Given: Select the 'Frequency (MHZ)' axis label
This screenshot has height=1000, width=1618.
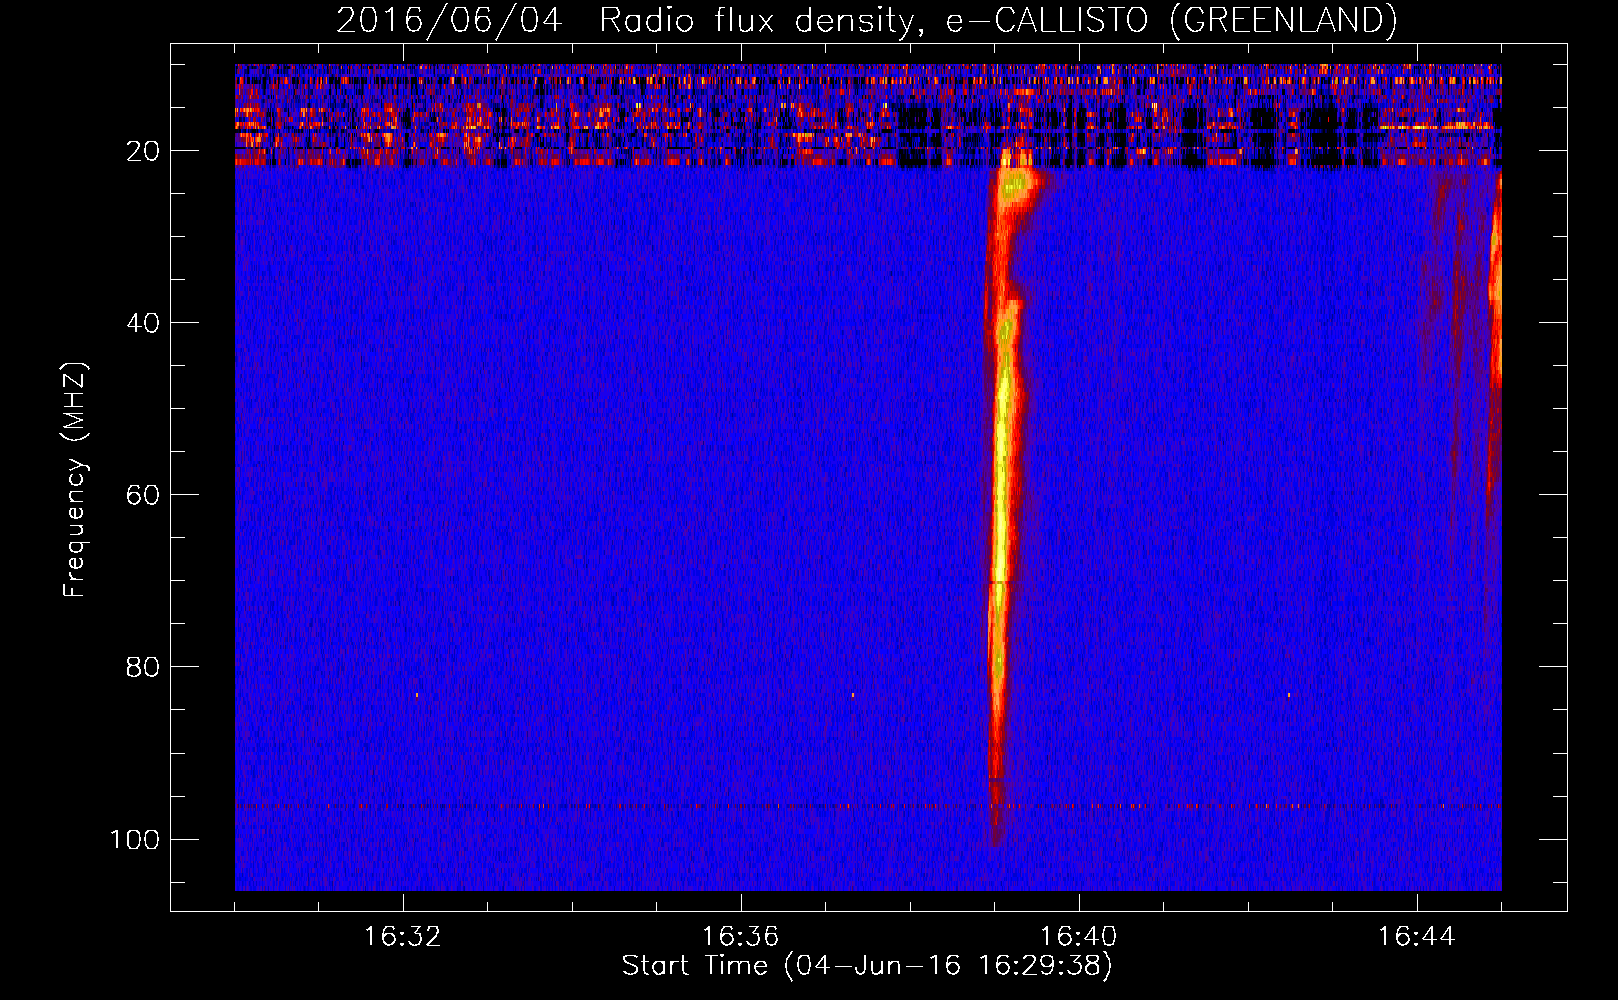Looking at the screenshot, I should point(75,480).
